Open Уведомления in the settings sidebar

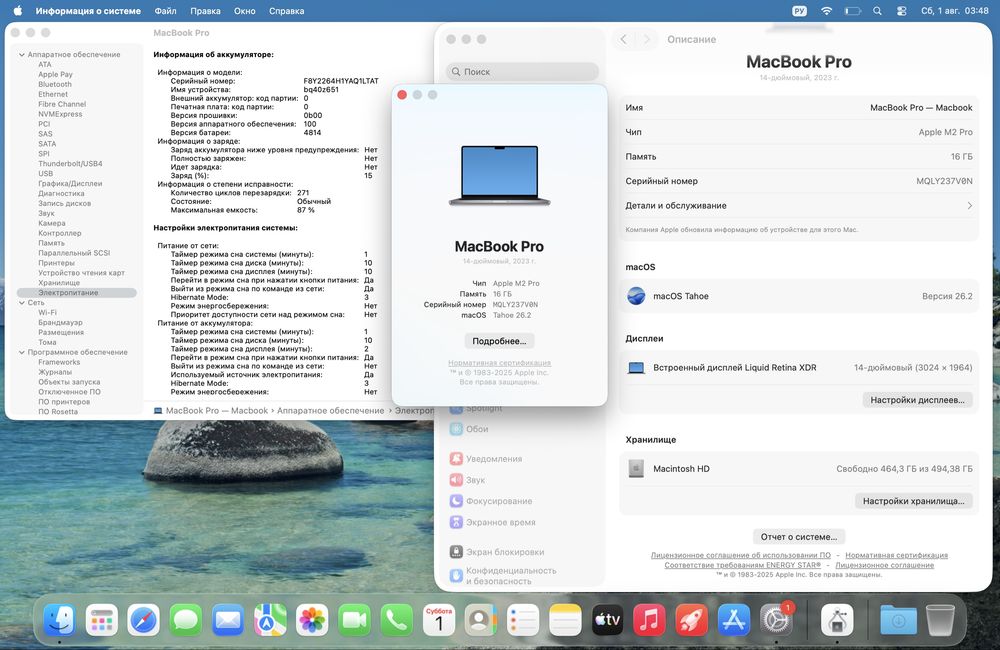coord(486,459)
